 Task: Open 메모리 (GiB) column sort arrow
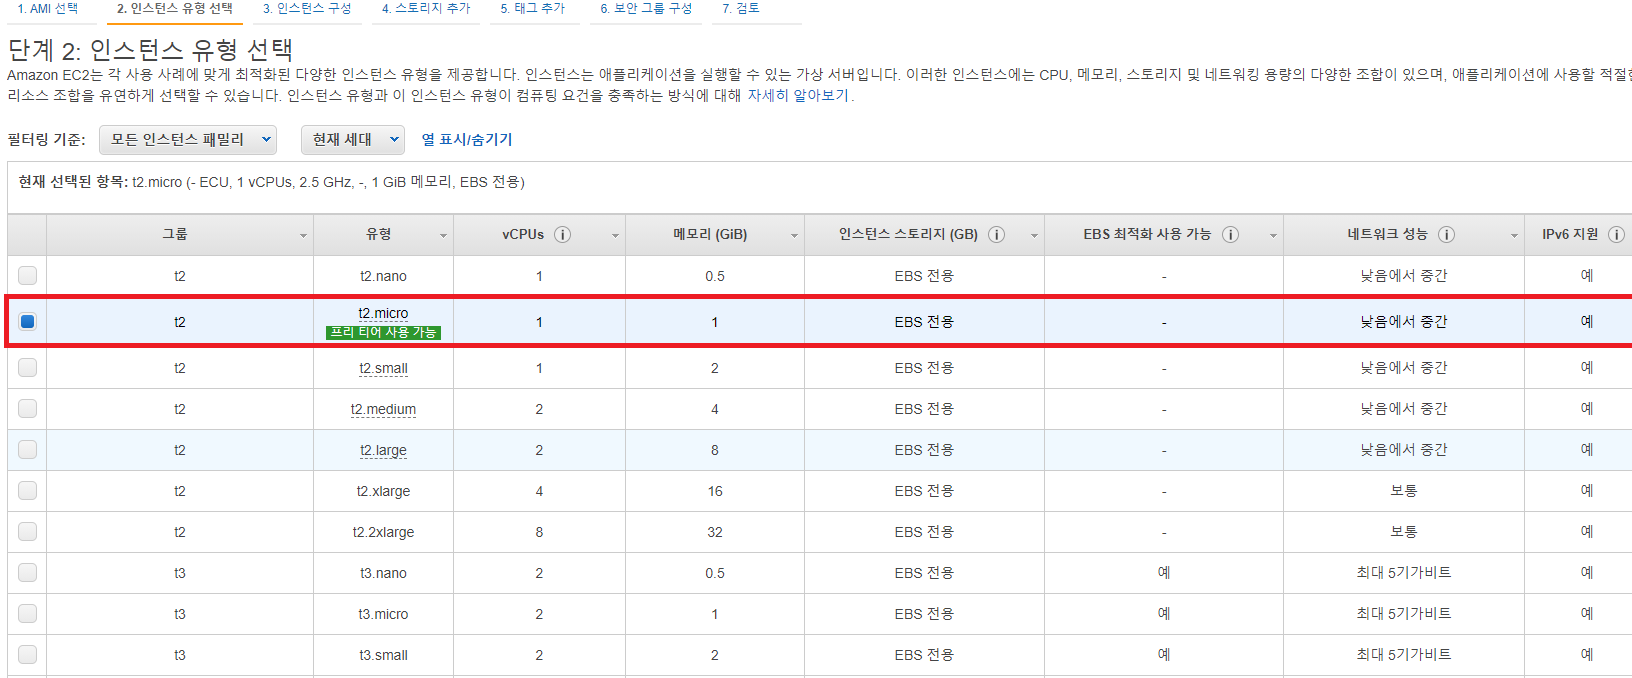(x=794, y=236)
